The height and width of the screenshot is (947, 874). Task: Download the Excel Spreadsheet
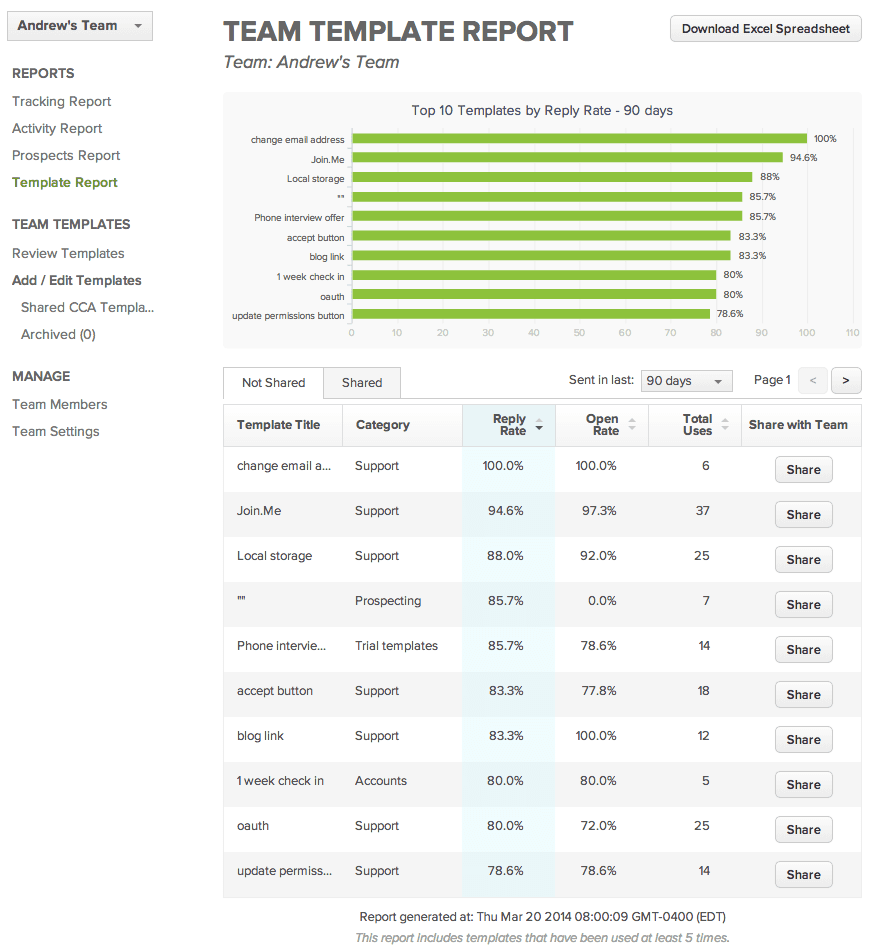(766, 29)
